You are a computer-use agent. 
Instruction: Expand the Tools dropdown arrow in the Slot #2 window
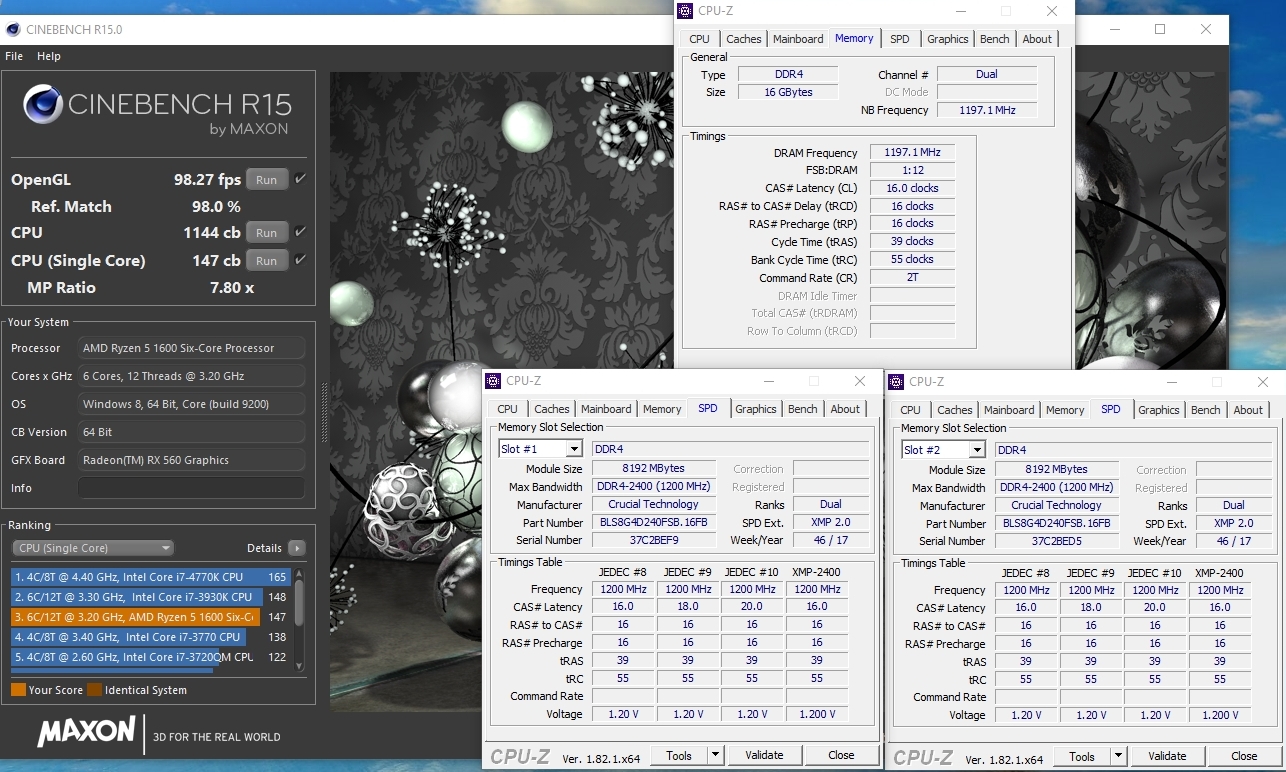[1118, 756]
